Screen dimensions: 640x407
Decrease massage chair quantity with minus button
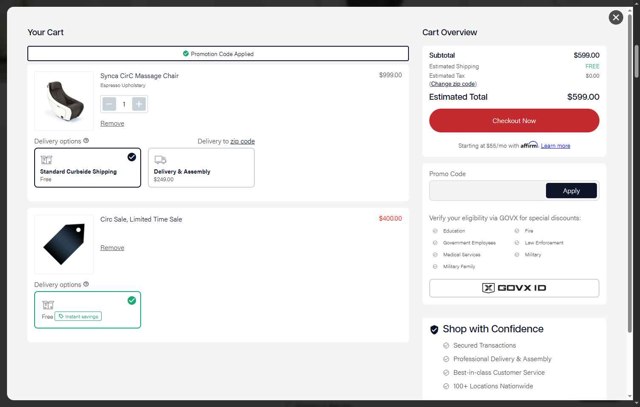point(109,104)
